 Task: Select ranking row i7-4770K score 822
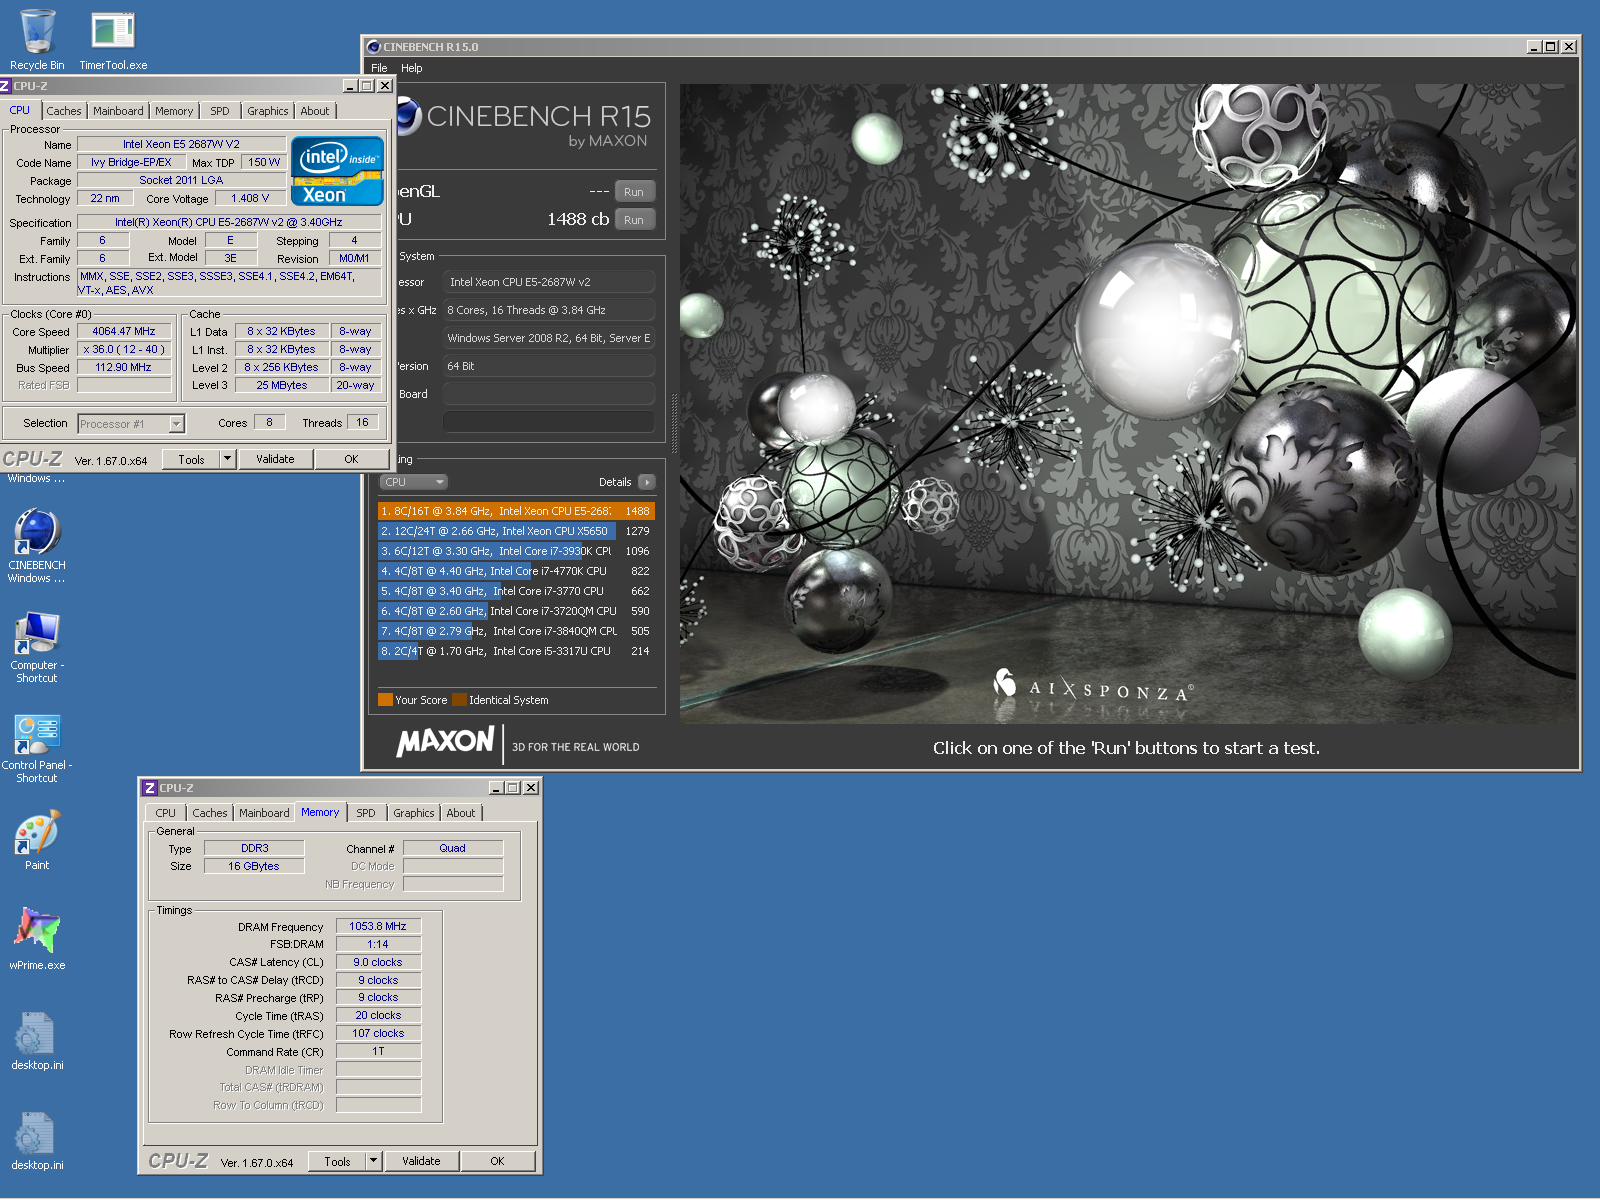tap(516, 571)
